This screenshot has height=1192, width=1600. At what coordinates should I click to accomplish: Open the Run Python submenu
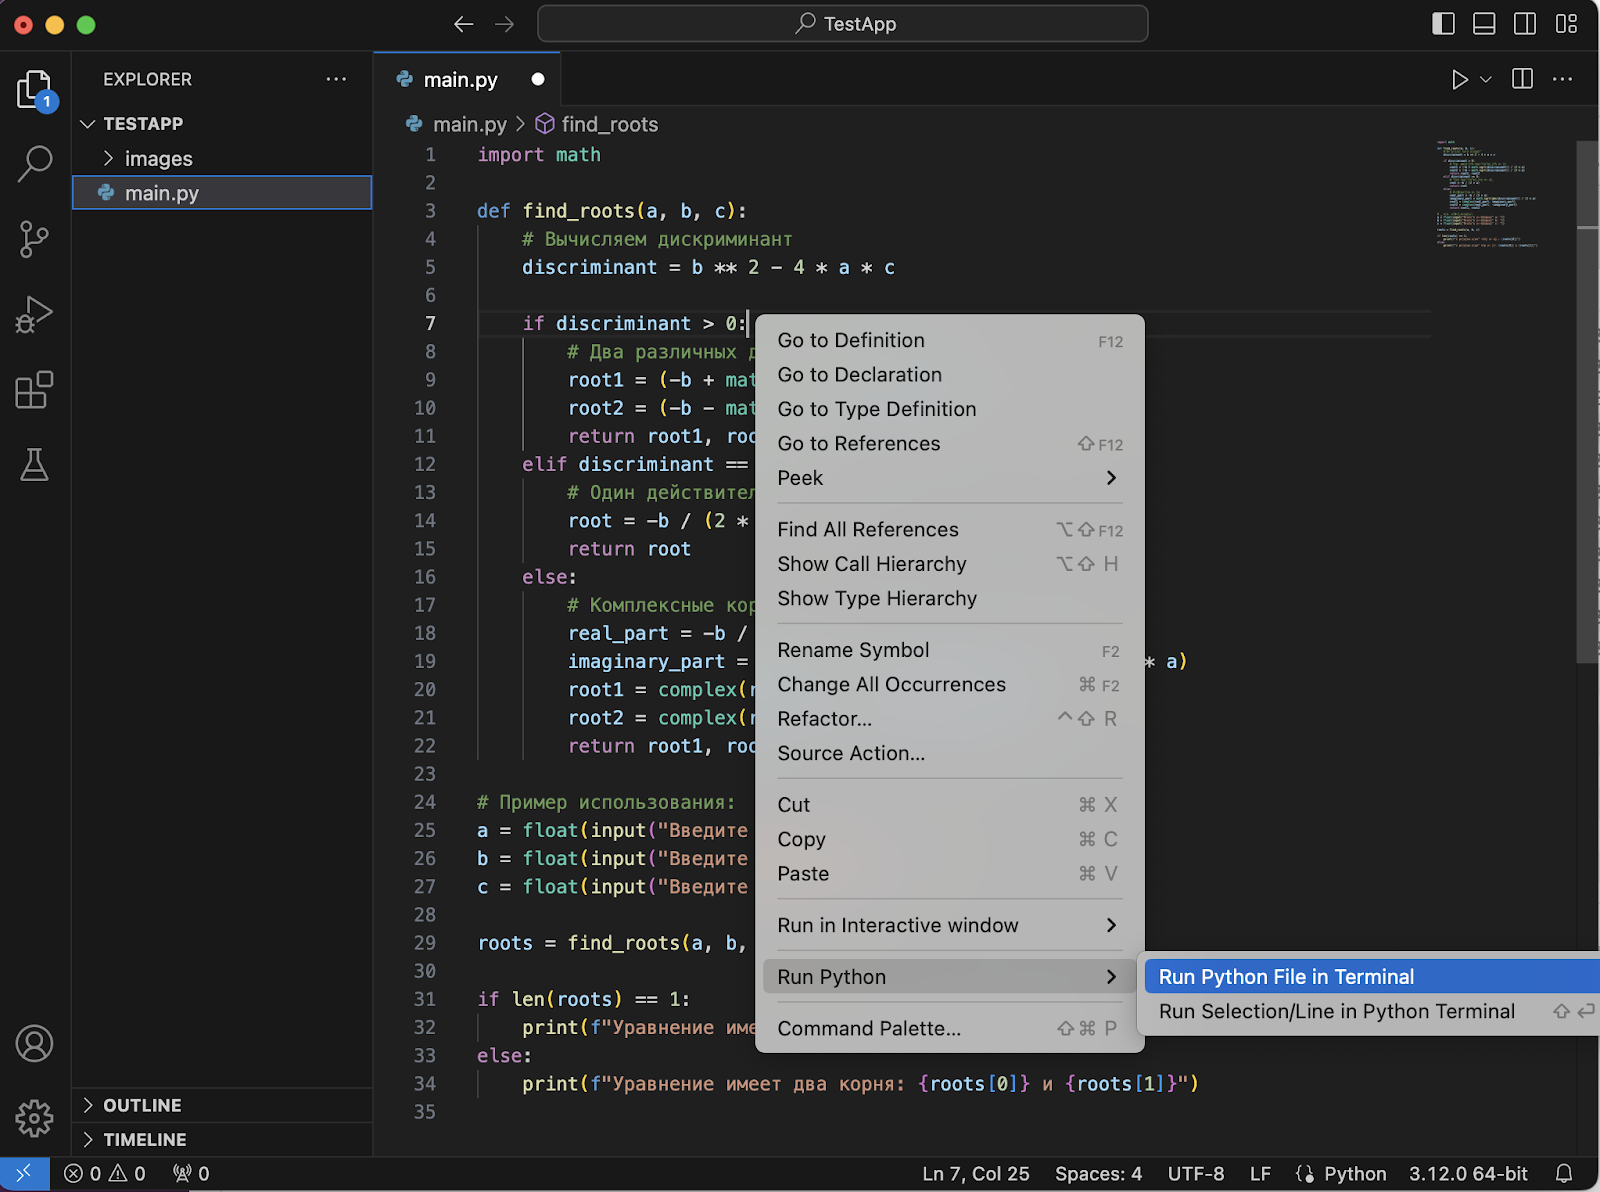tap(949, 977)
